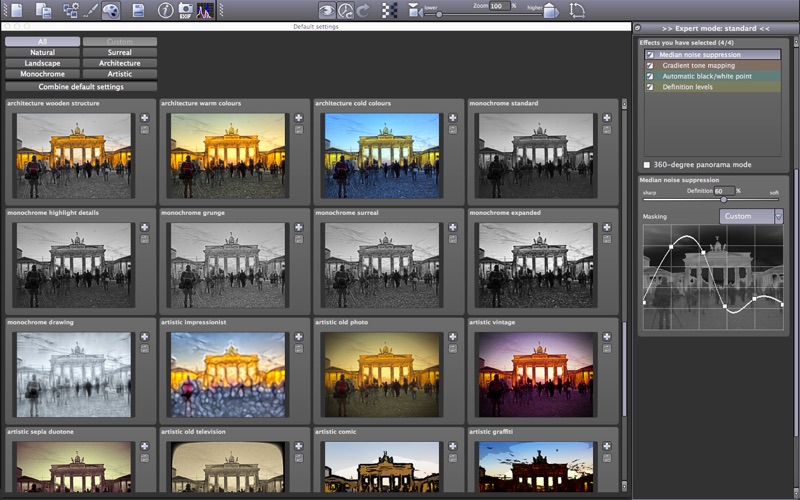Click plus icon on monochrome expanded
800x500 pixels.
coord(607,228)
